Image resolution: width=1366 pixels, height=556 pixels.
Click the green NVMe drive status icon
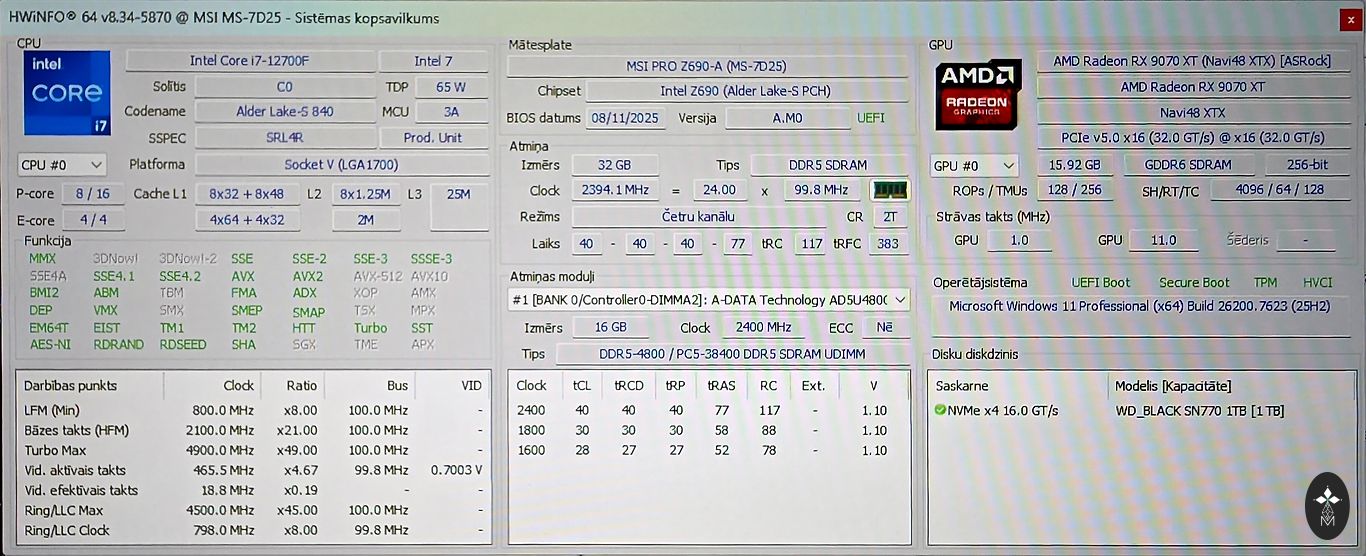pos(940,410)
